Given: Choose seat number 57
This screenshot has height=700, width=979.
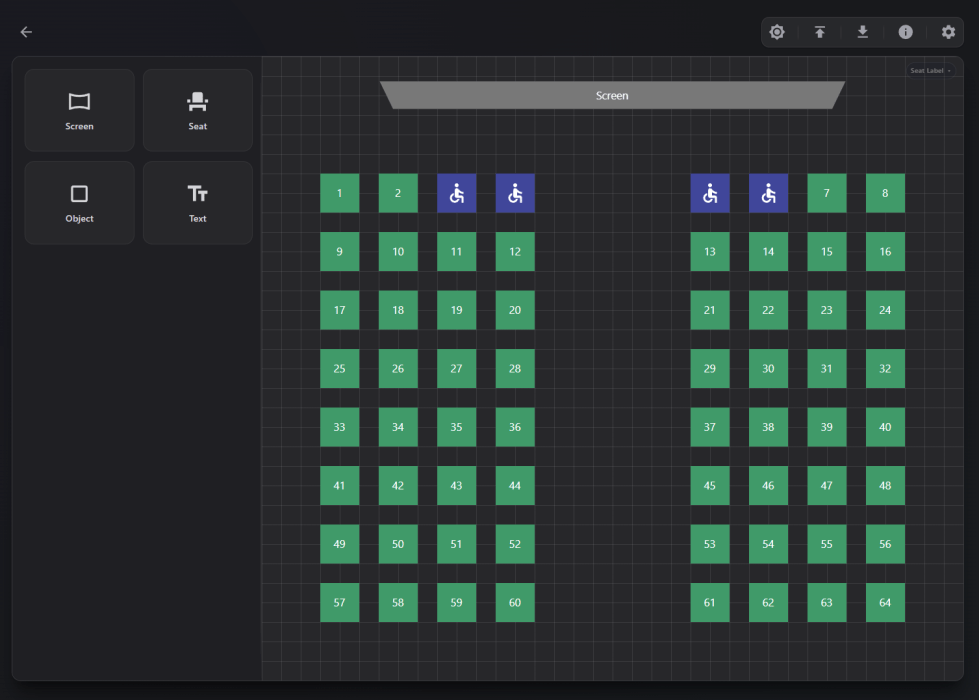Looking at the screenshot, I should (340, 603).
